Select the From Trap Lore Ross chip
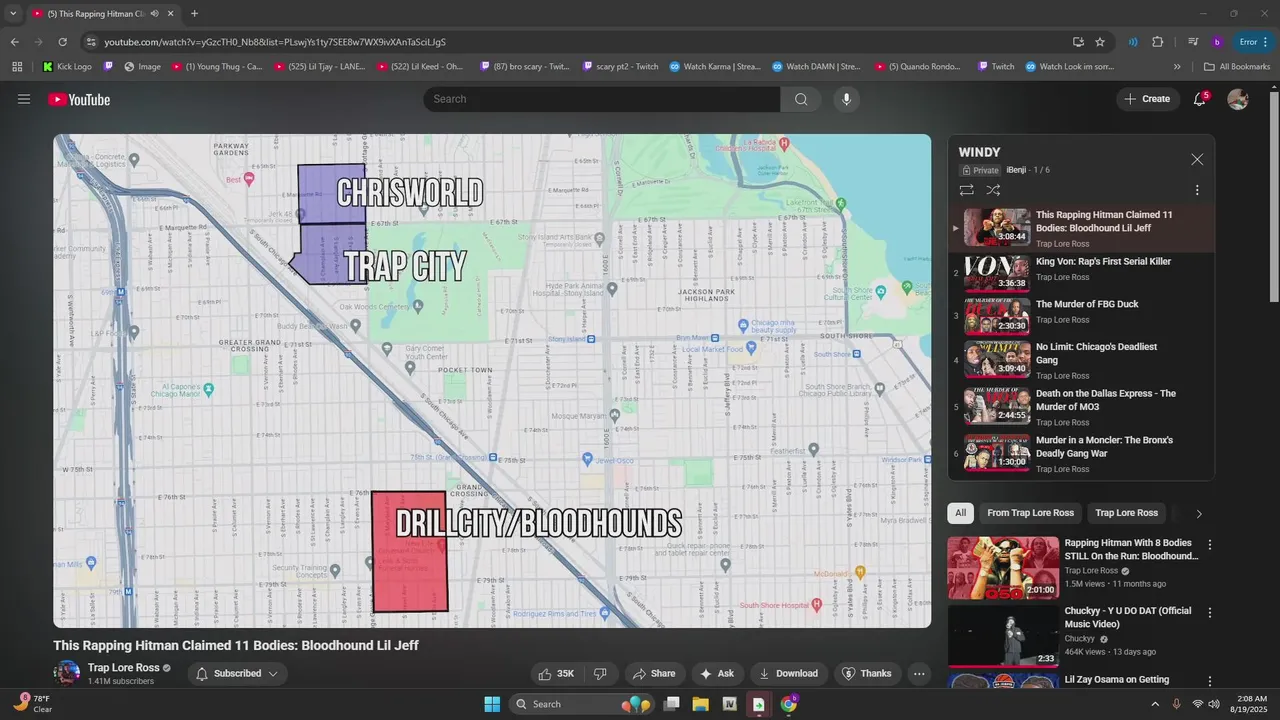 (x=1030, y=513)
